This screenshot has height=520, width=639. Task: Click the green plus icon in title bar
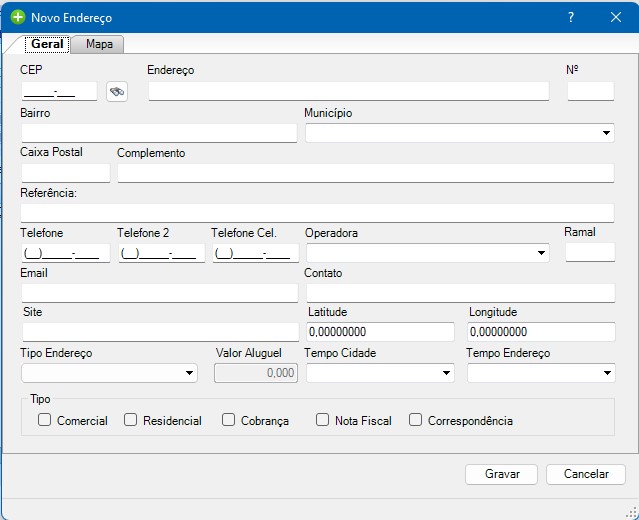click(x=17, y=18)
